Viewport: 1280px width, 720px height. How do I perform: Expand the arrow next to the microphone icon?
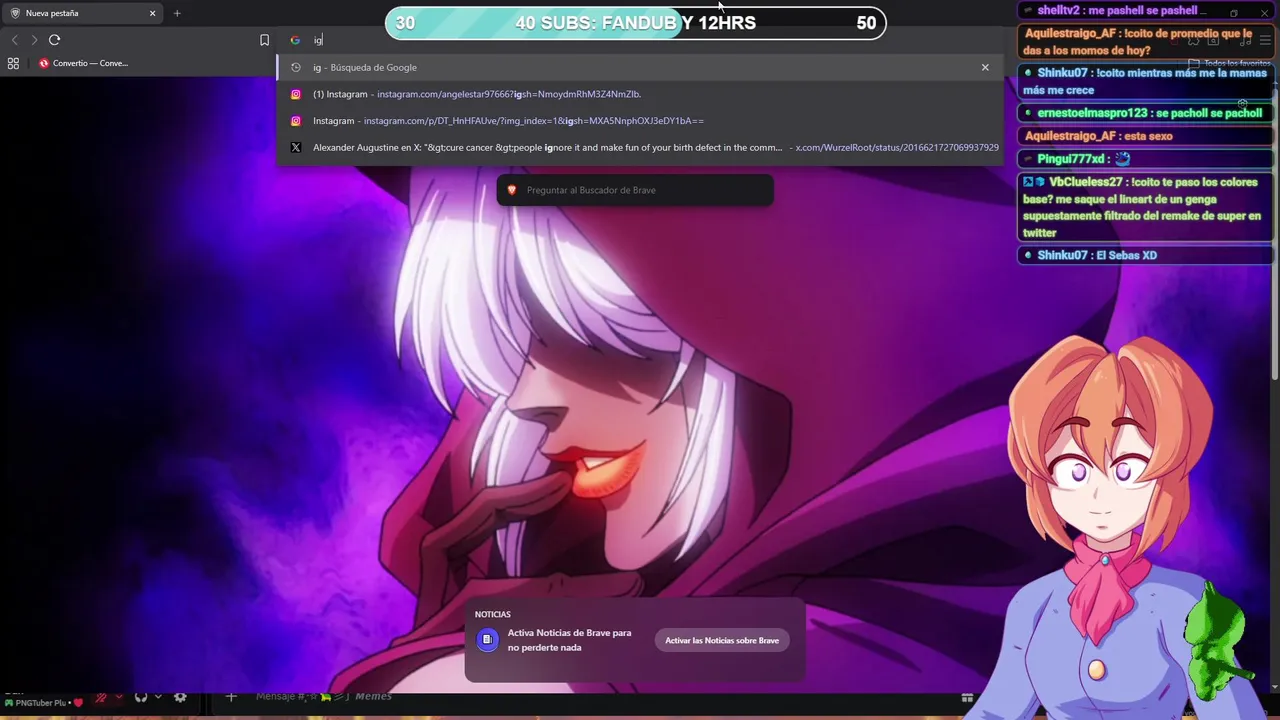point(119,697)
